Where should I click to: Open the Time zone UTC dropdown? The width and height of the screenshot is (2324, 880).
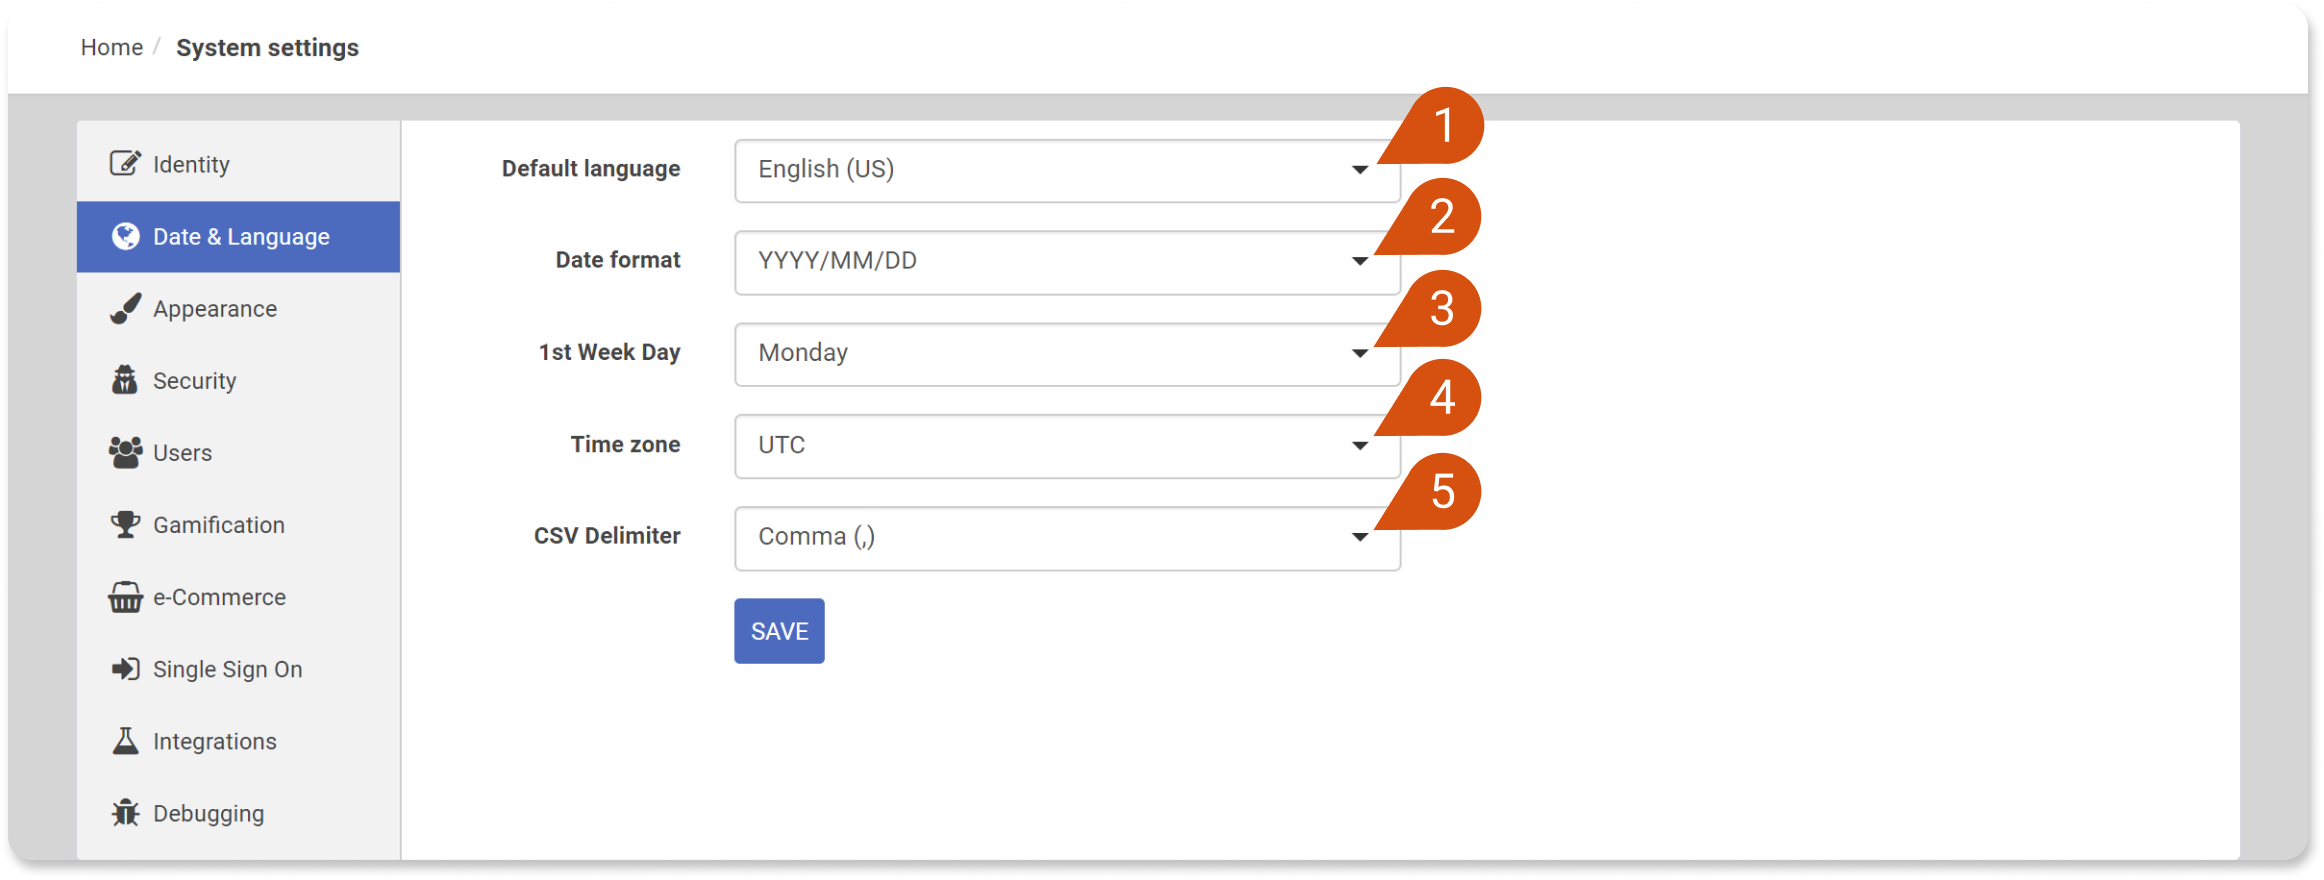coord(1067,446)
